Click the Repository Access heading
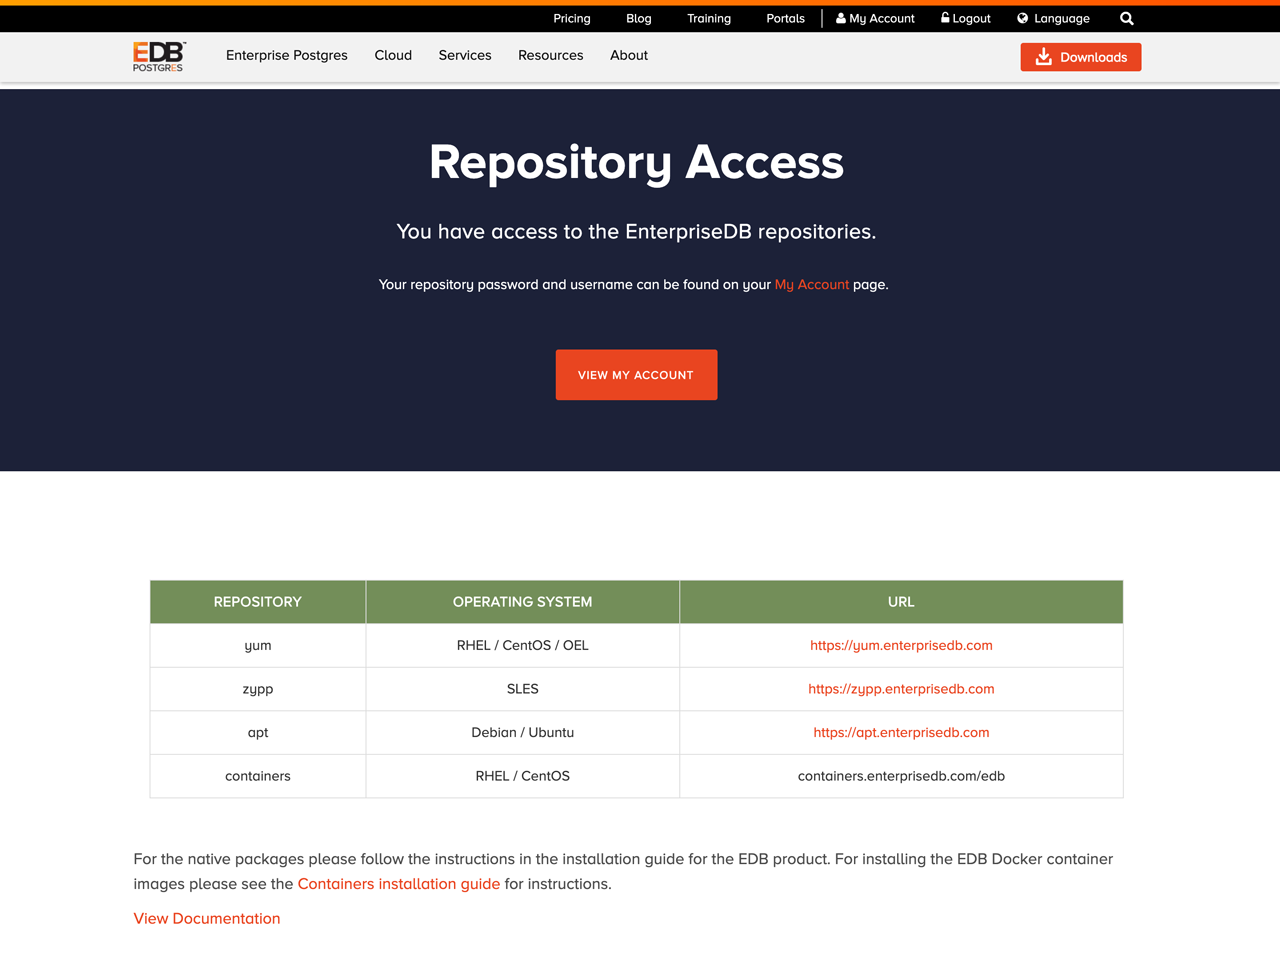 point(636,162)
